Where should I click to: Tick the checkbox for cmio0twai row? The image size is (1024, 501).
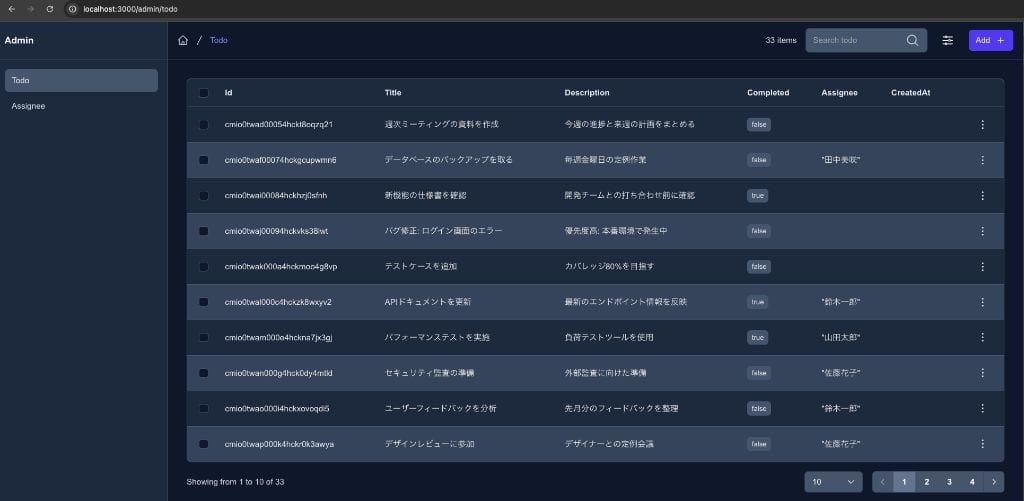point(204,195)
